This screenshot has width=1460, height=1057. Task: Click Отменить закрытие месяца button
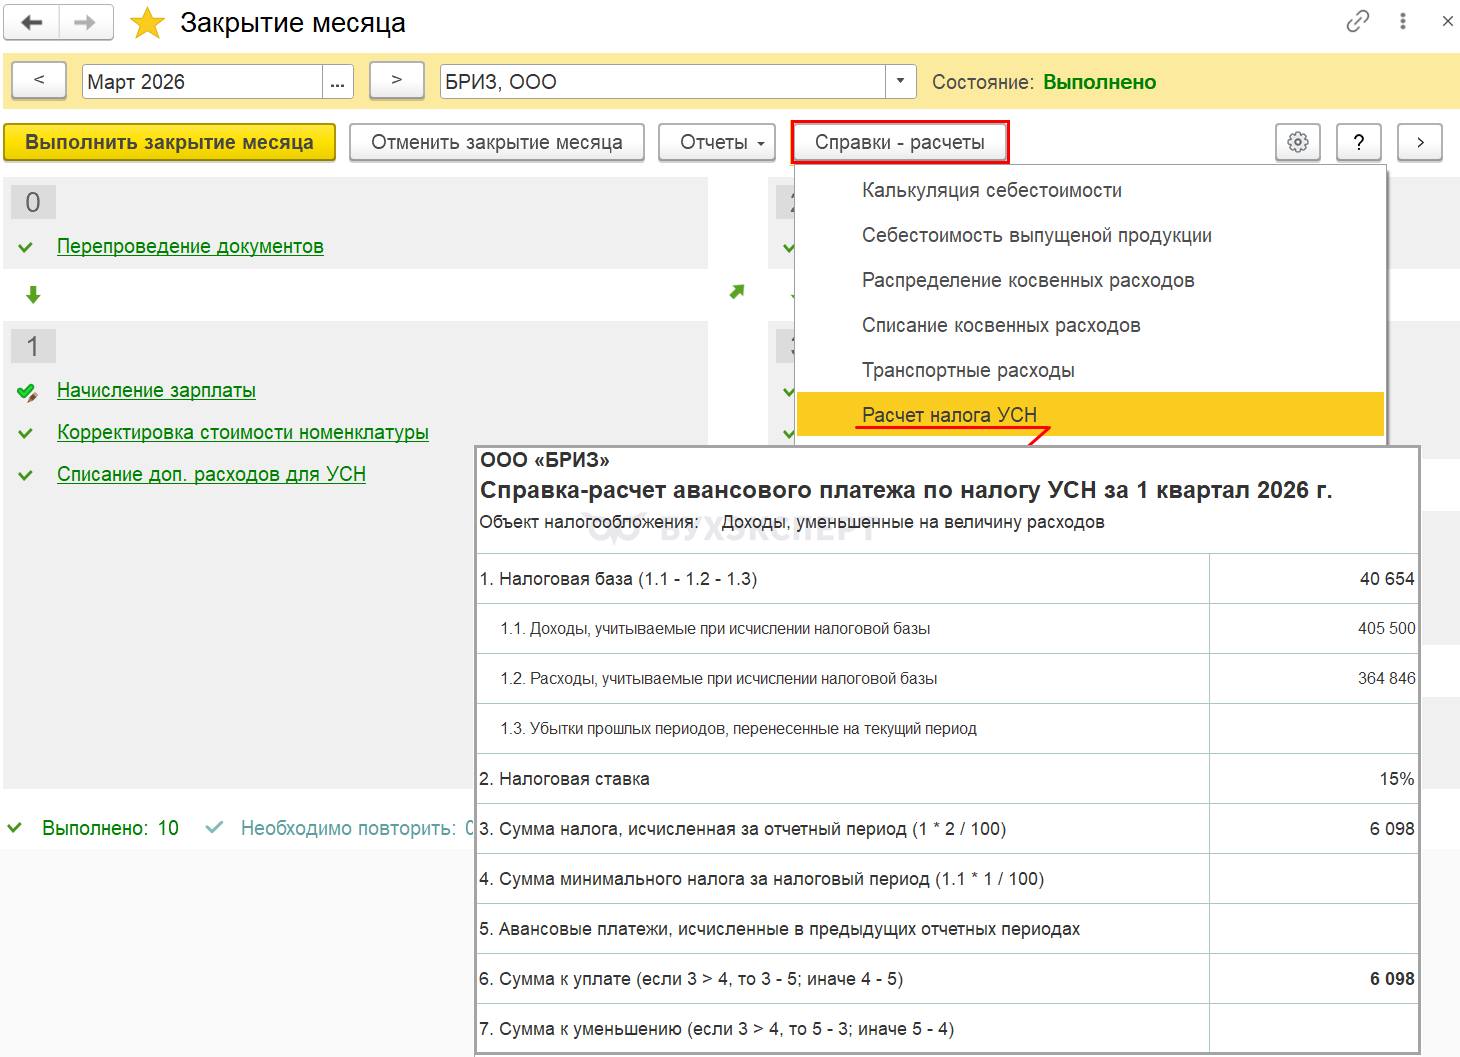click(x=496, y=142)
